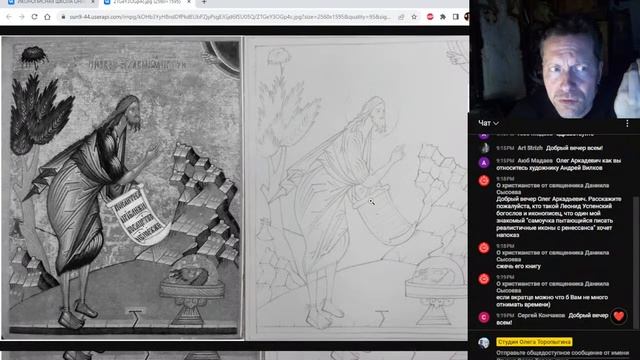This screenshot has height=360, width=640.
Task: Click red avatar beside Леонид Успенский message
Action: 484,180
